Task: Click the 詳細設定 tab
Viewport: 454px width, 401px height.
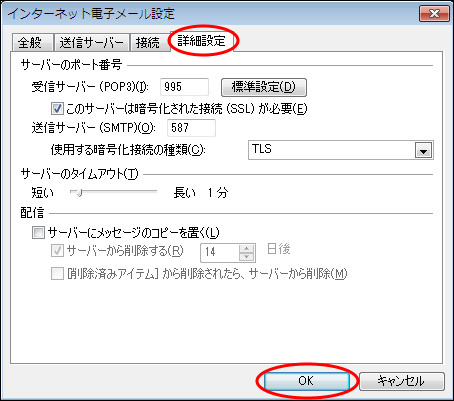Action: click(x=203, y=41)
